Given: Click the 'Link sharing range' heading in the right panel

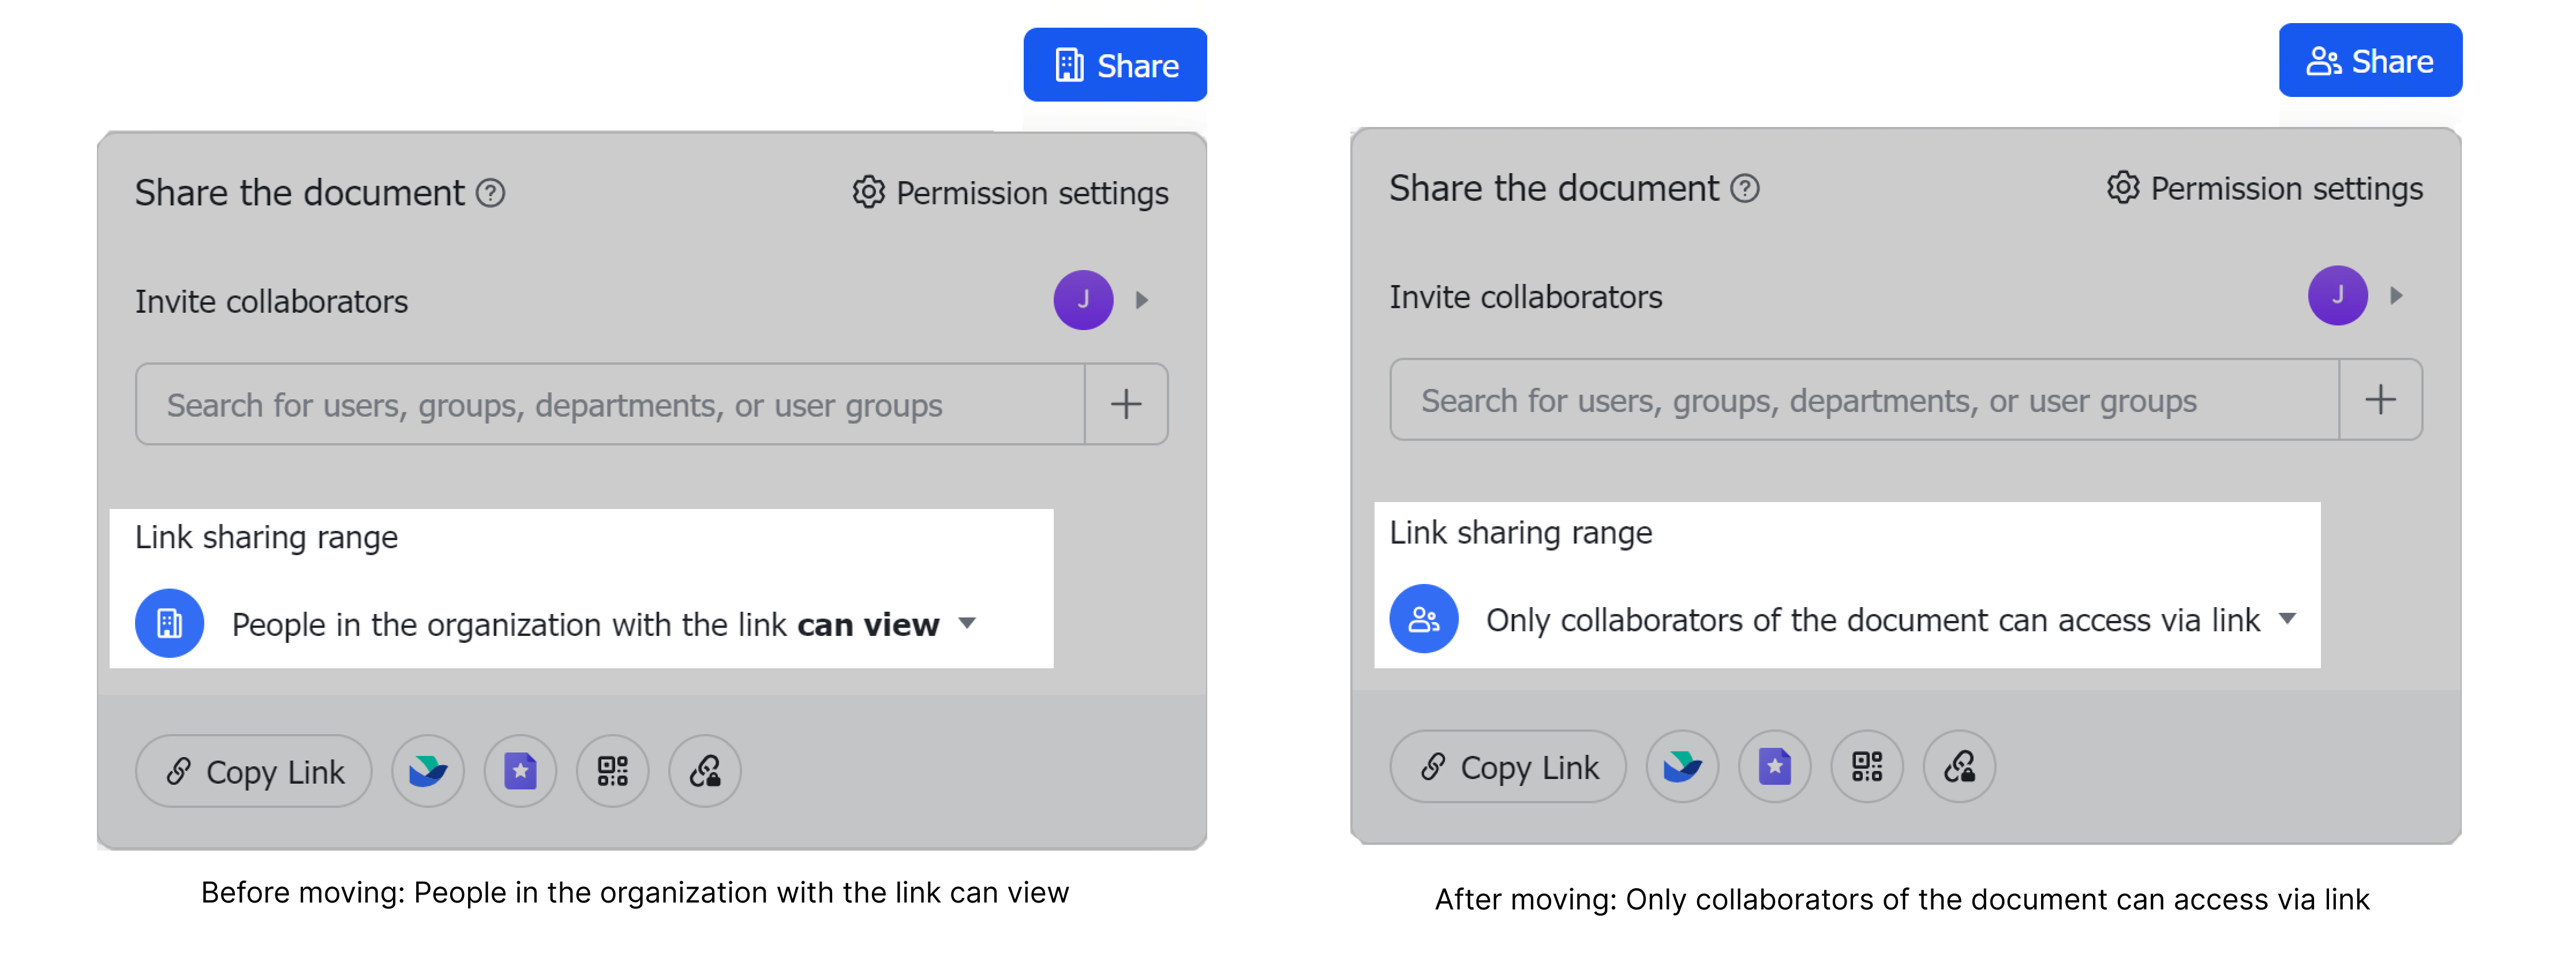Looking at the screenshot, I should [1520, 533].
